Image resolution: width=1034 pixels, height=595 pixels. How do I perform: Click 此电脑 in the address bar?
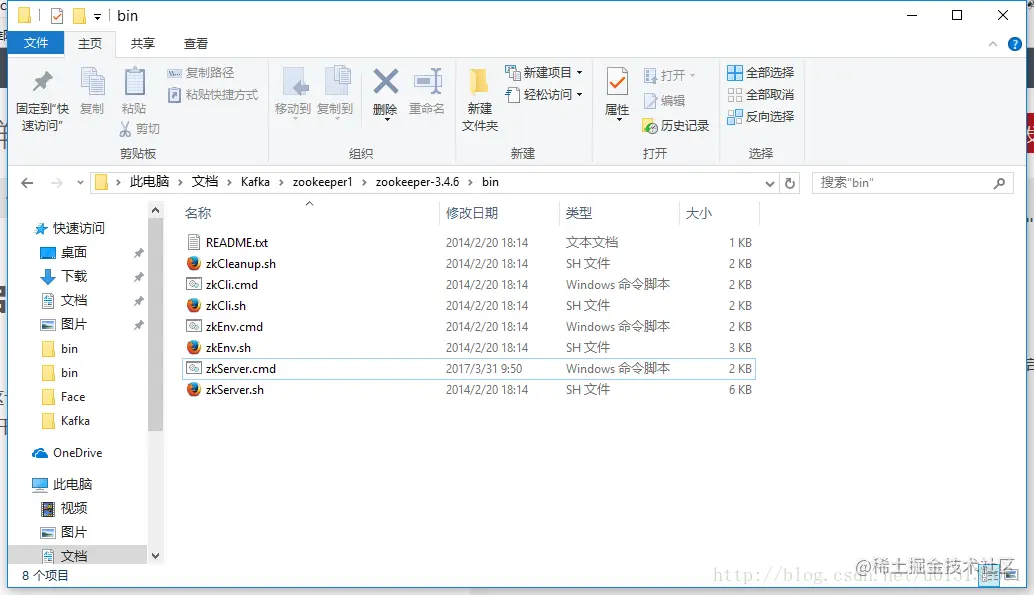pyautogui.click(x=149, y=181)
